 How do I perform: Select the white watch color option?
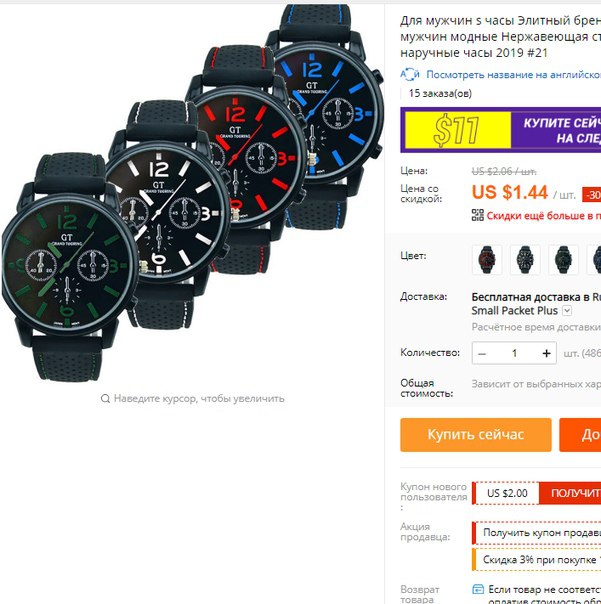[525, 260]
